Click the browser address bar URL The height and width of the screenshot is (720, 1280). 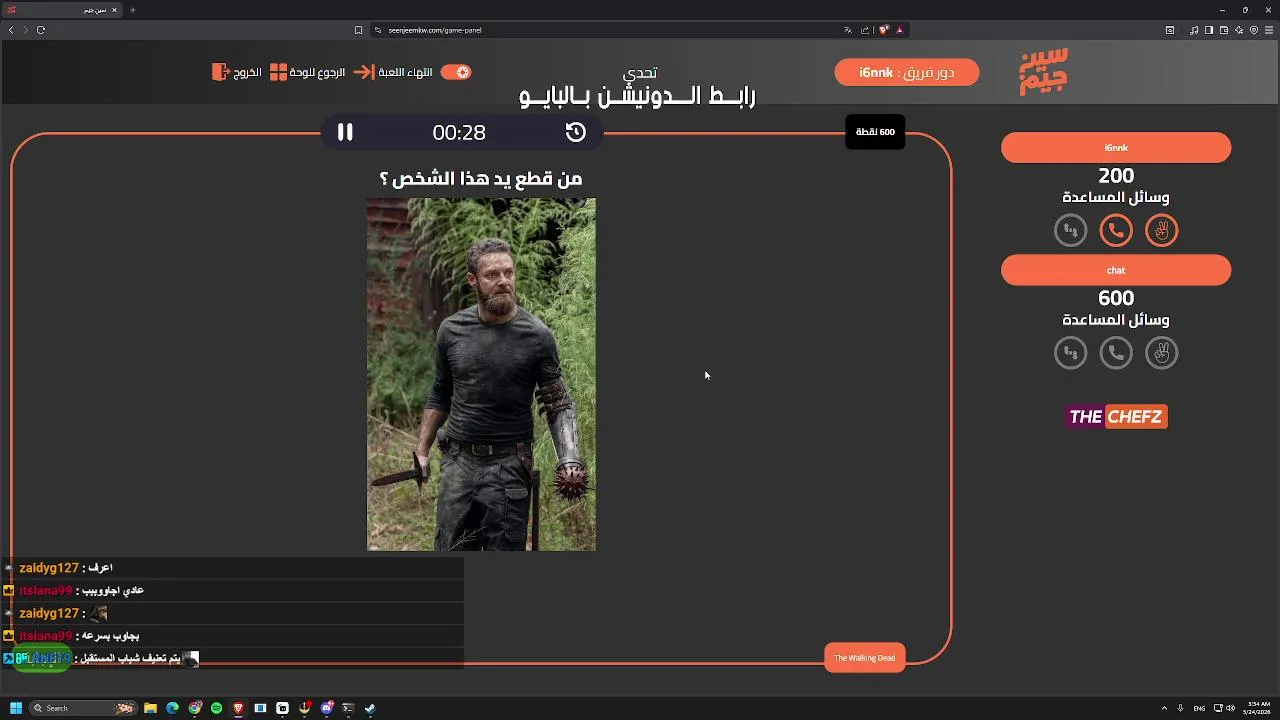(x=435, y=30)
